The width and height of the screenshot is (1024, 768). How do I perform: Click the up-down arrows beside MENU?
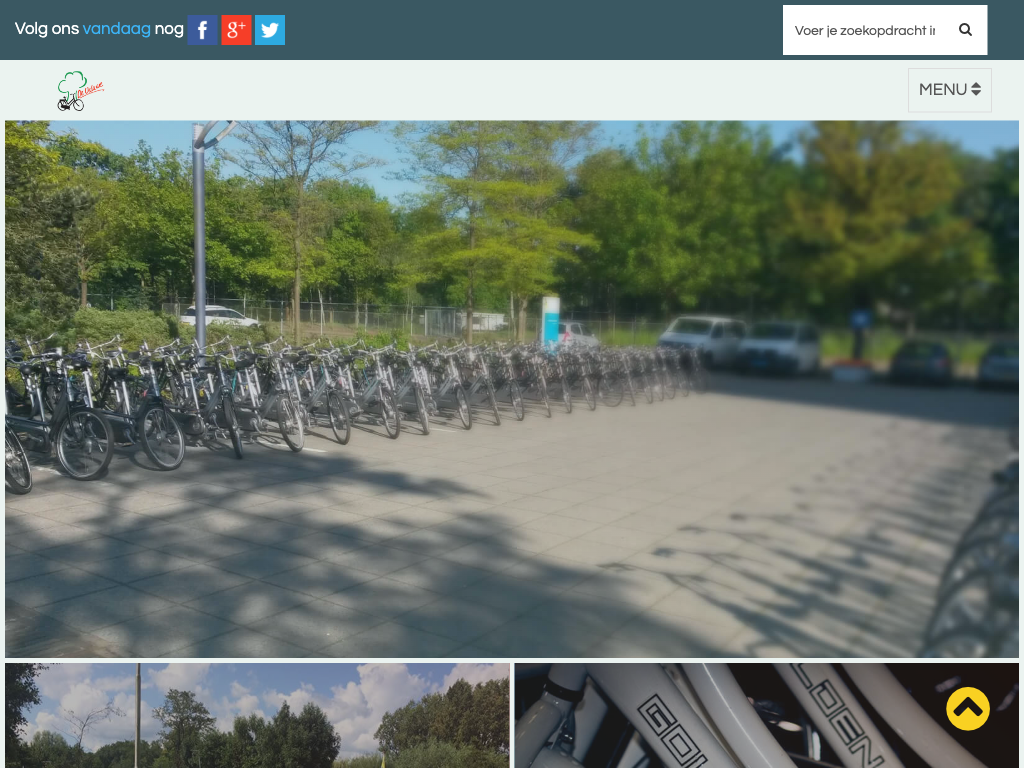click(976, 90)
